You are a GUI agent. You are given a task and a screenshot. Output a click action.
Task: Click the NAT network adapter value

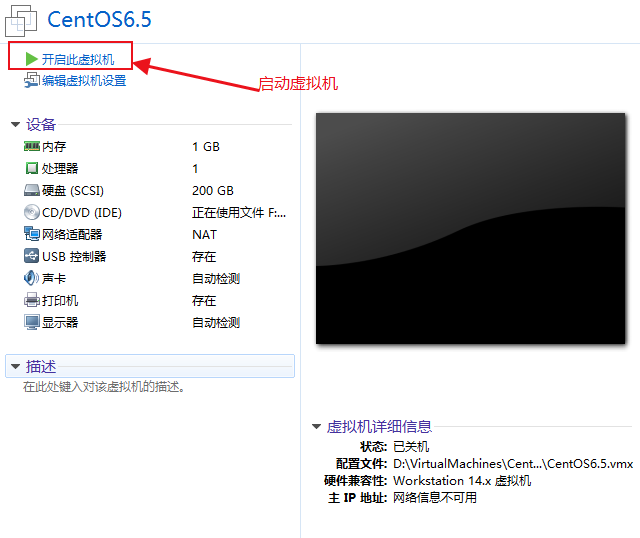[204, 235]
